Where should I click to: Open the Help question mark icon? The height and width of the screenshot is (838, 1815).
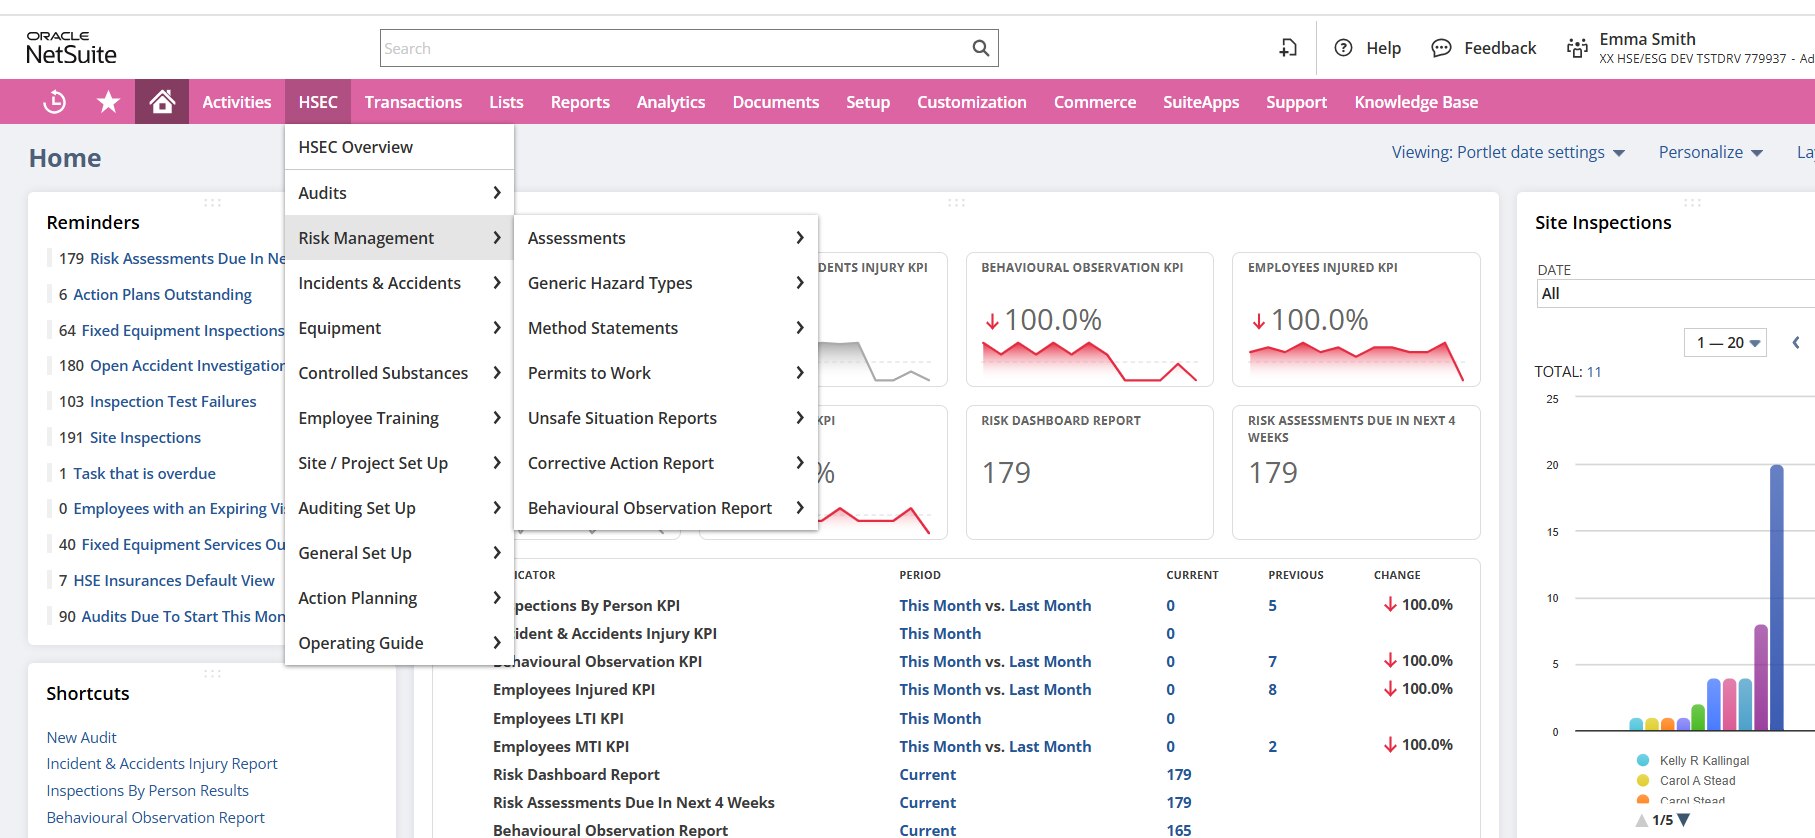click(x=1344, y=48)
